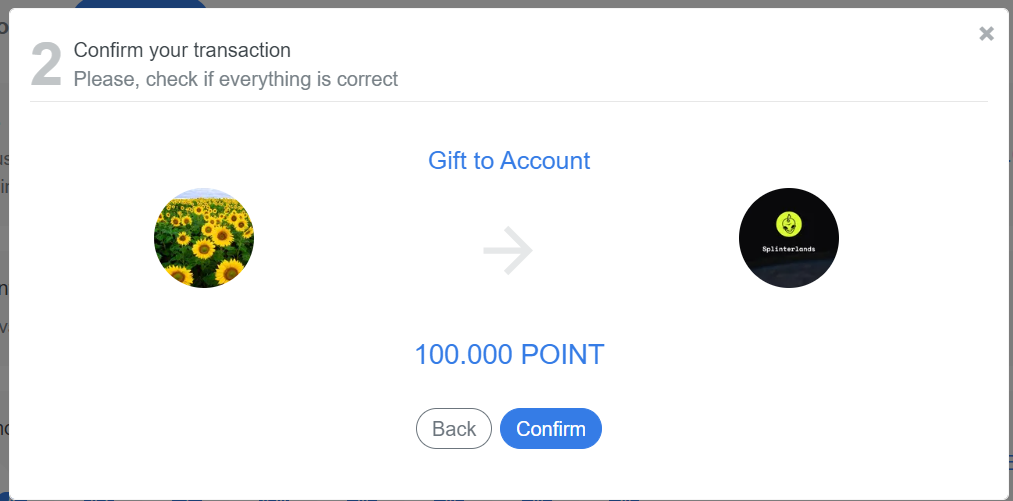
Task: Click the horizontal divider below the header
Action: pos(509,101)
